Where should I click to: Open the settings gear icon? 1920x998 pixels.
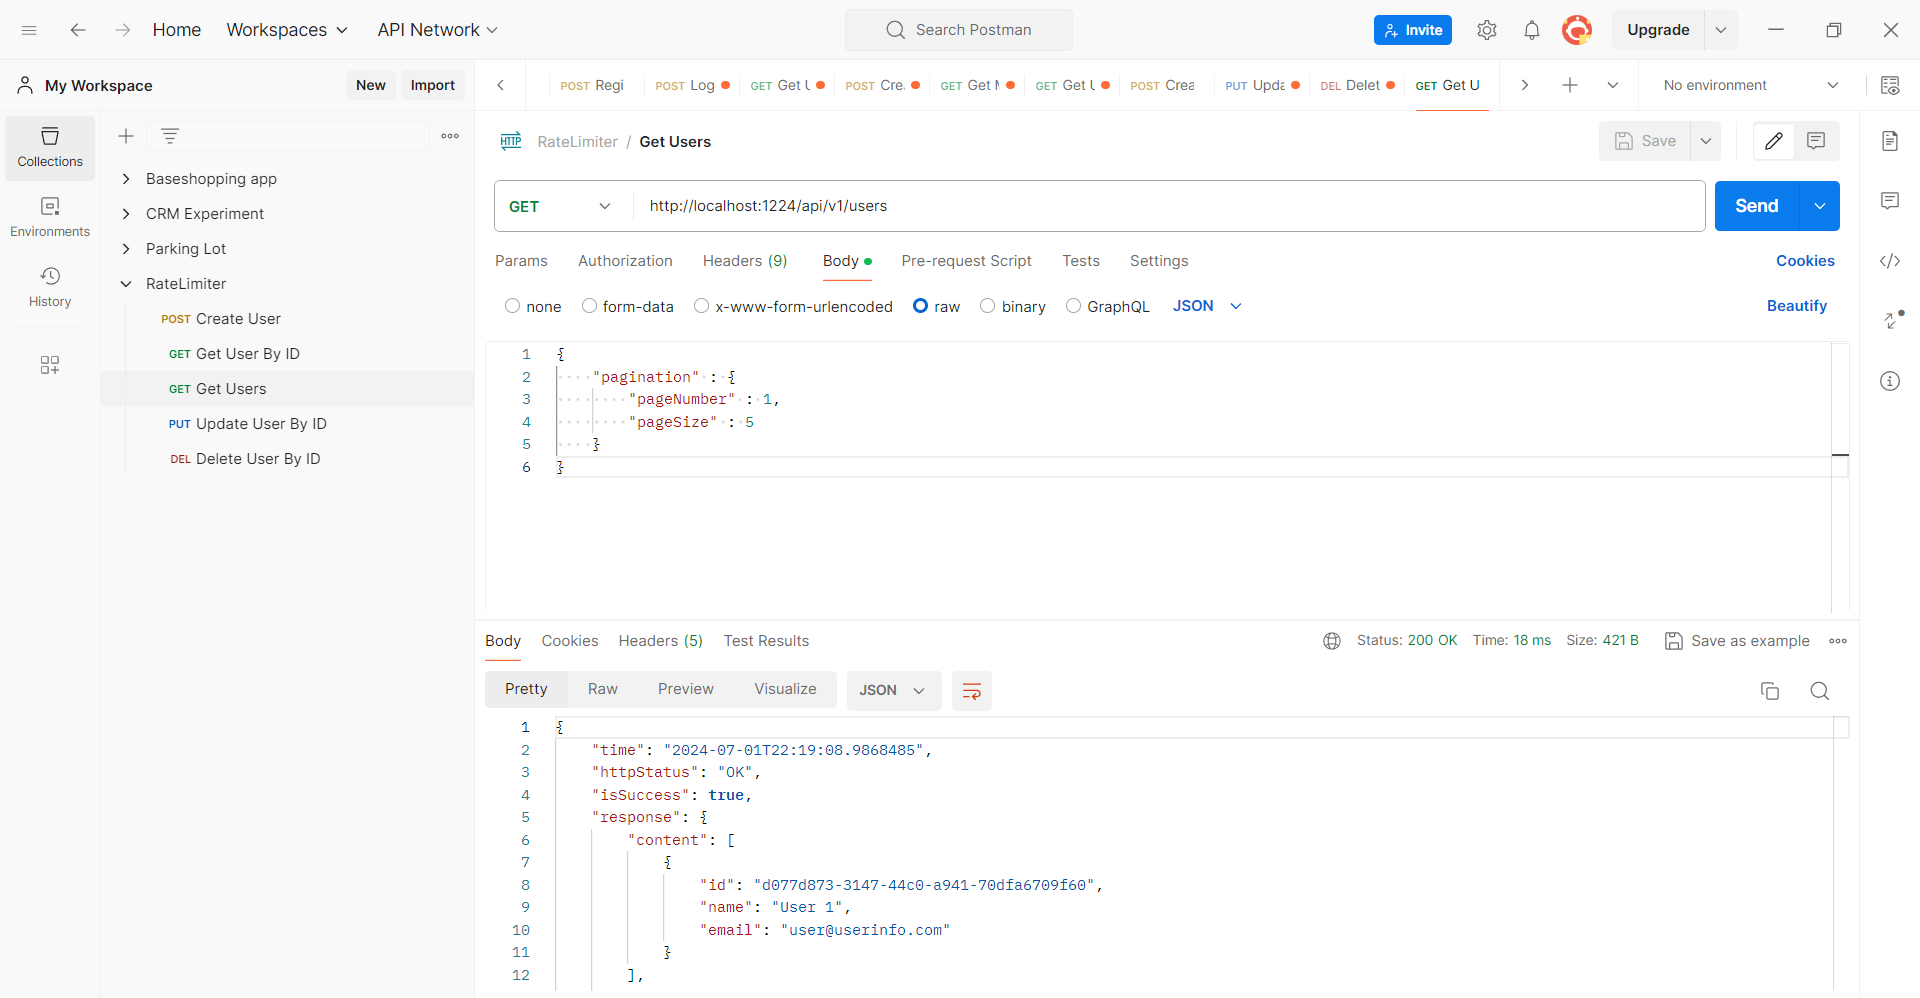click(x=1487, y=30)
